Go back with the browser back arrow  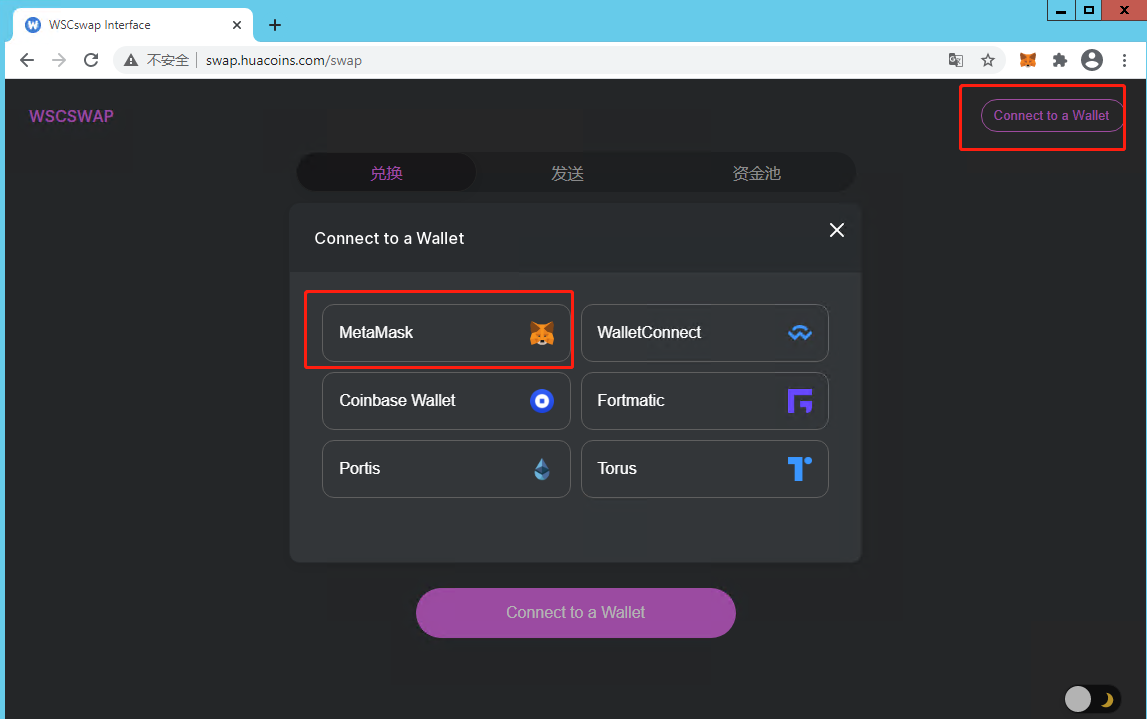tap(27, 60)
